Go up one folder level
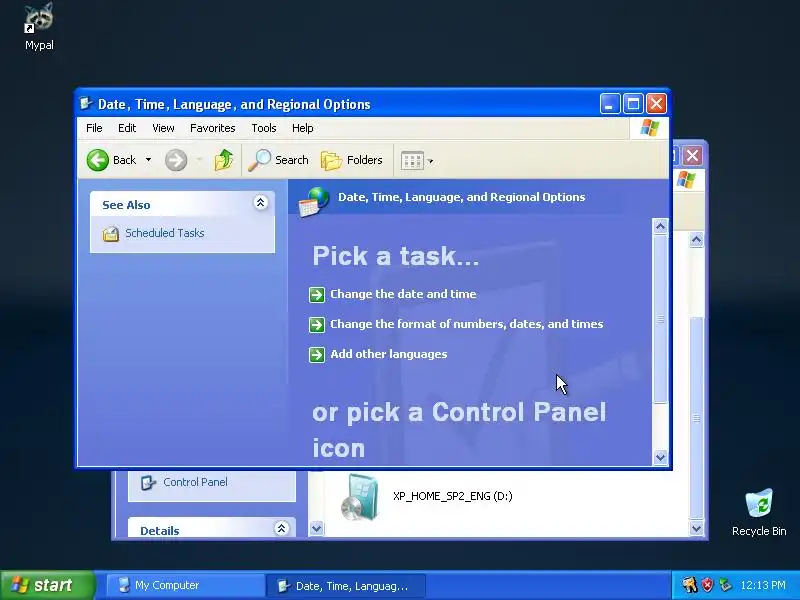Viewport: 800px width, 600px height. (x=223, y=160)
